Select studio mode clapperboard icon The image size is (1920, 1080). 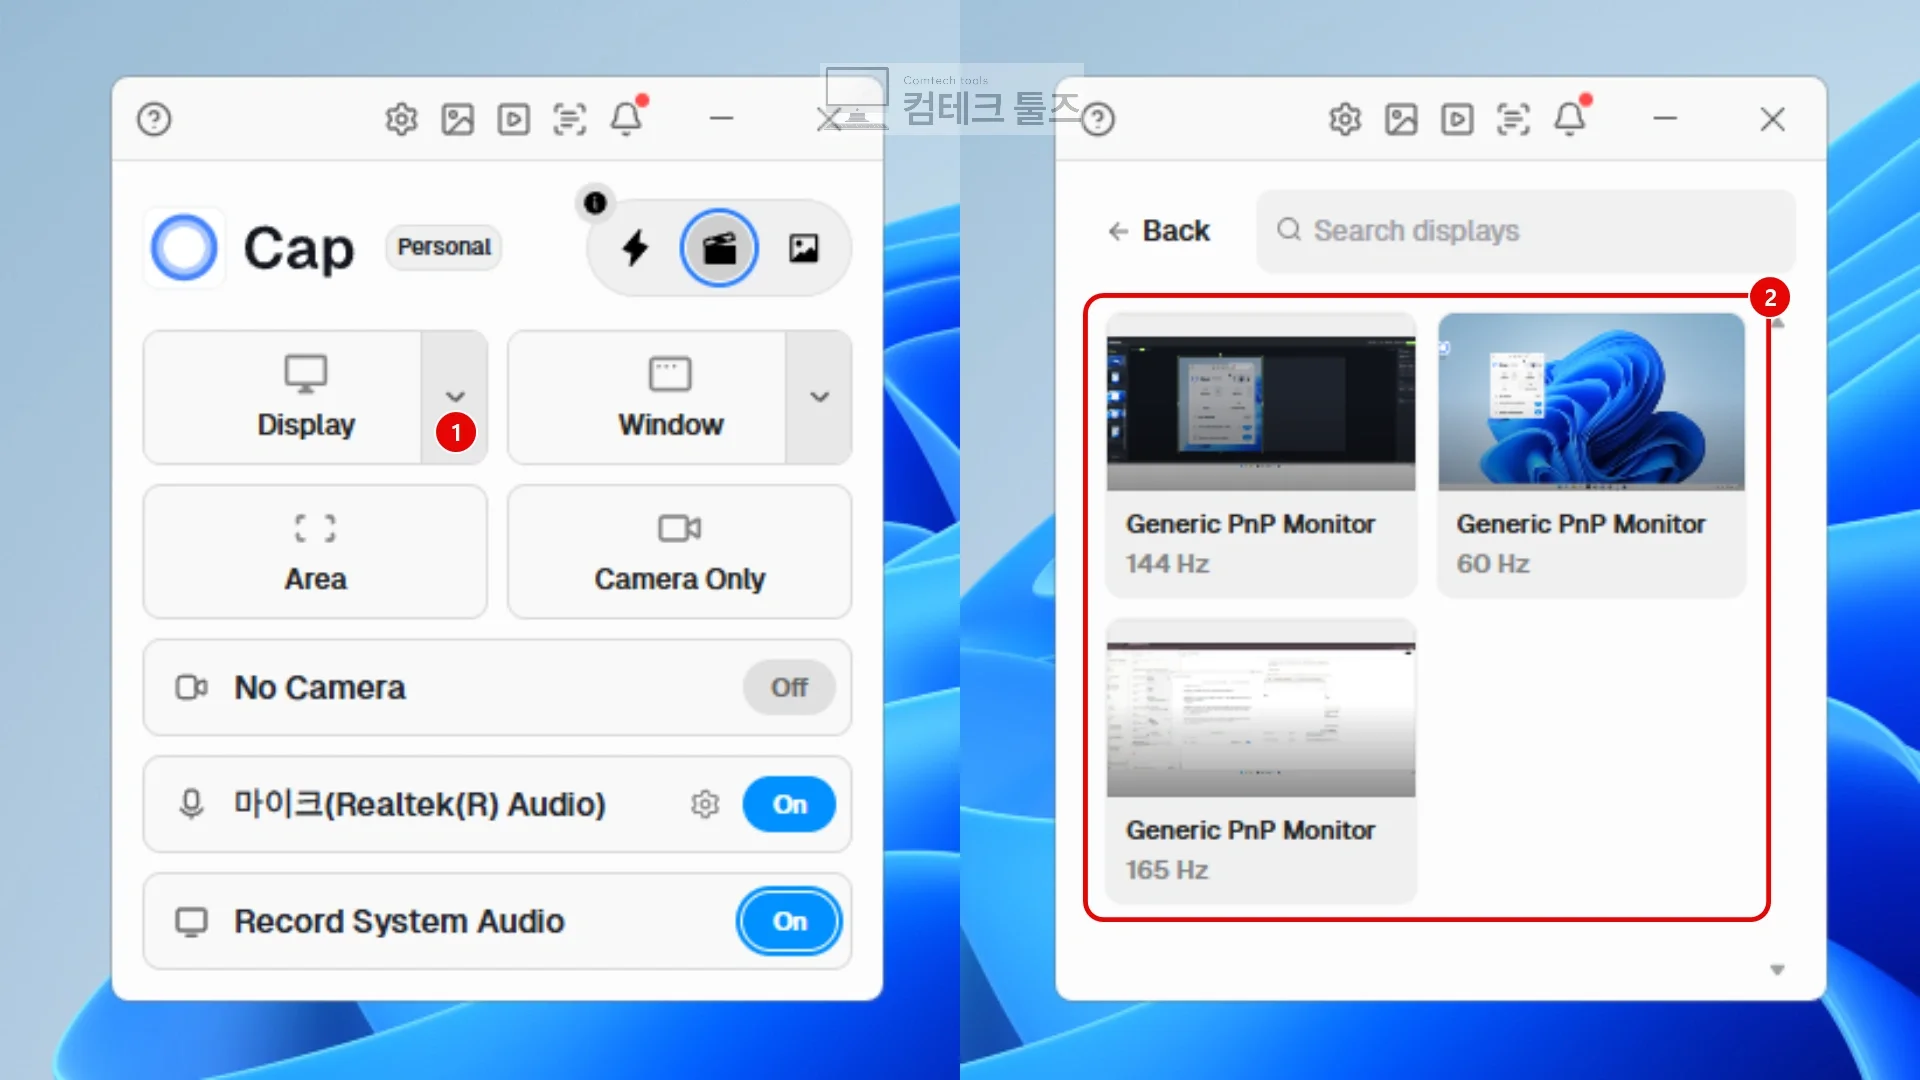point(719,247)
